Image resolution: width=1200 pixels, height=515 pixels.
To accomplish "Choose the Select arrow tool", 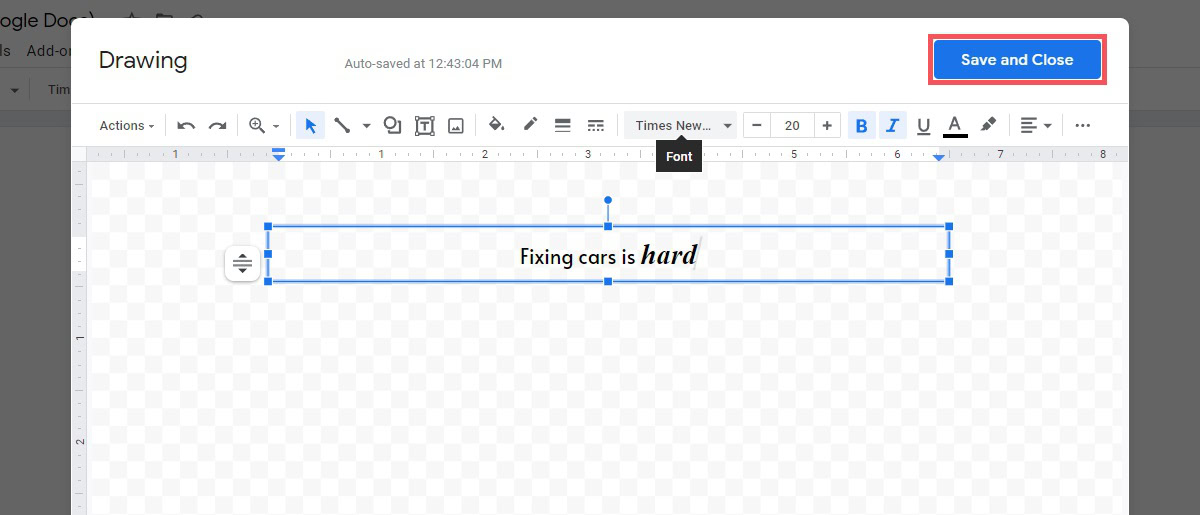I will pos(310,125).
